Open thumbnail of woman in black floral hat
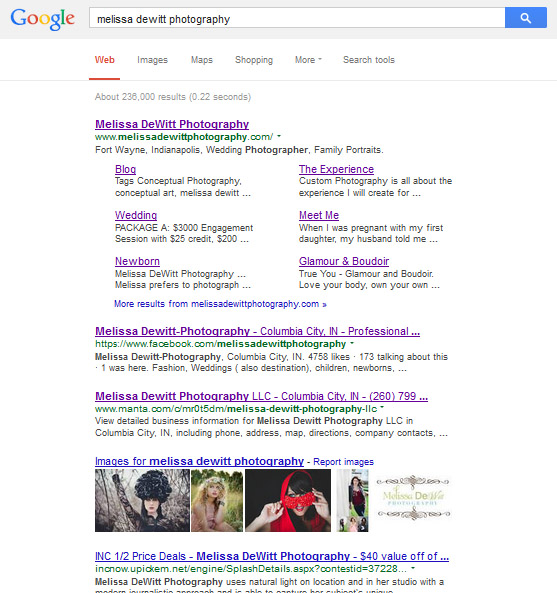The width and height of the screenshot is (557, 593). tap(142, 500)
